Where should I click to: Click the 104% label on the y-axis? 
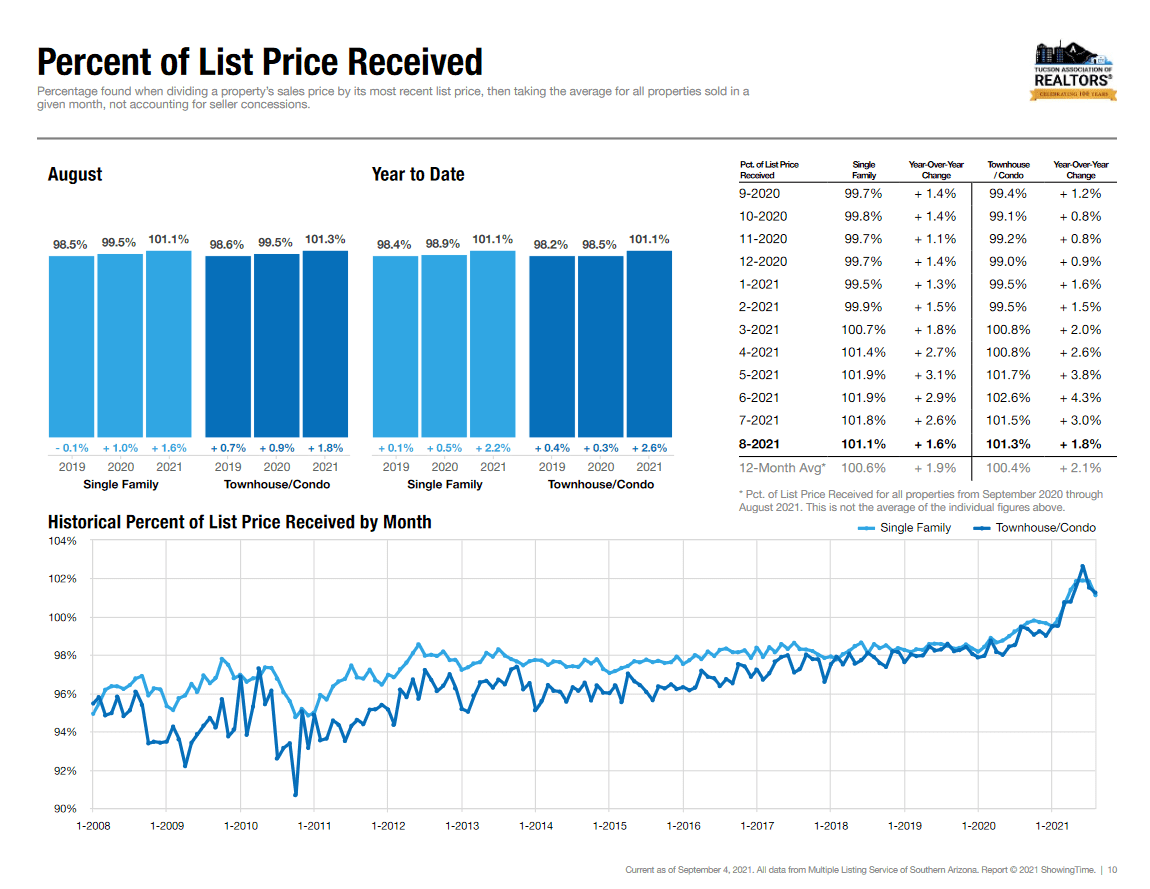64,541
